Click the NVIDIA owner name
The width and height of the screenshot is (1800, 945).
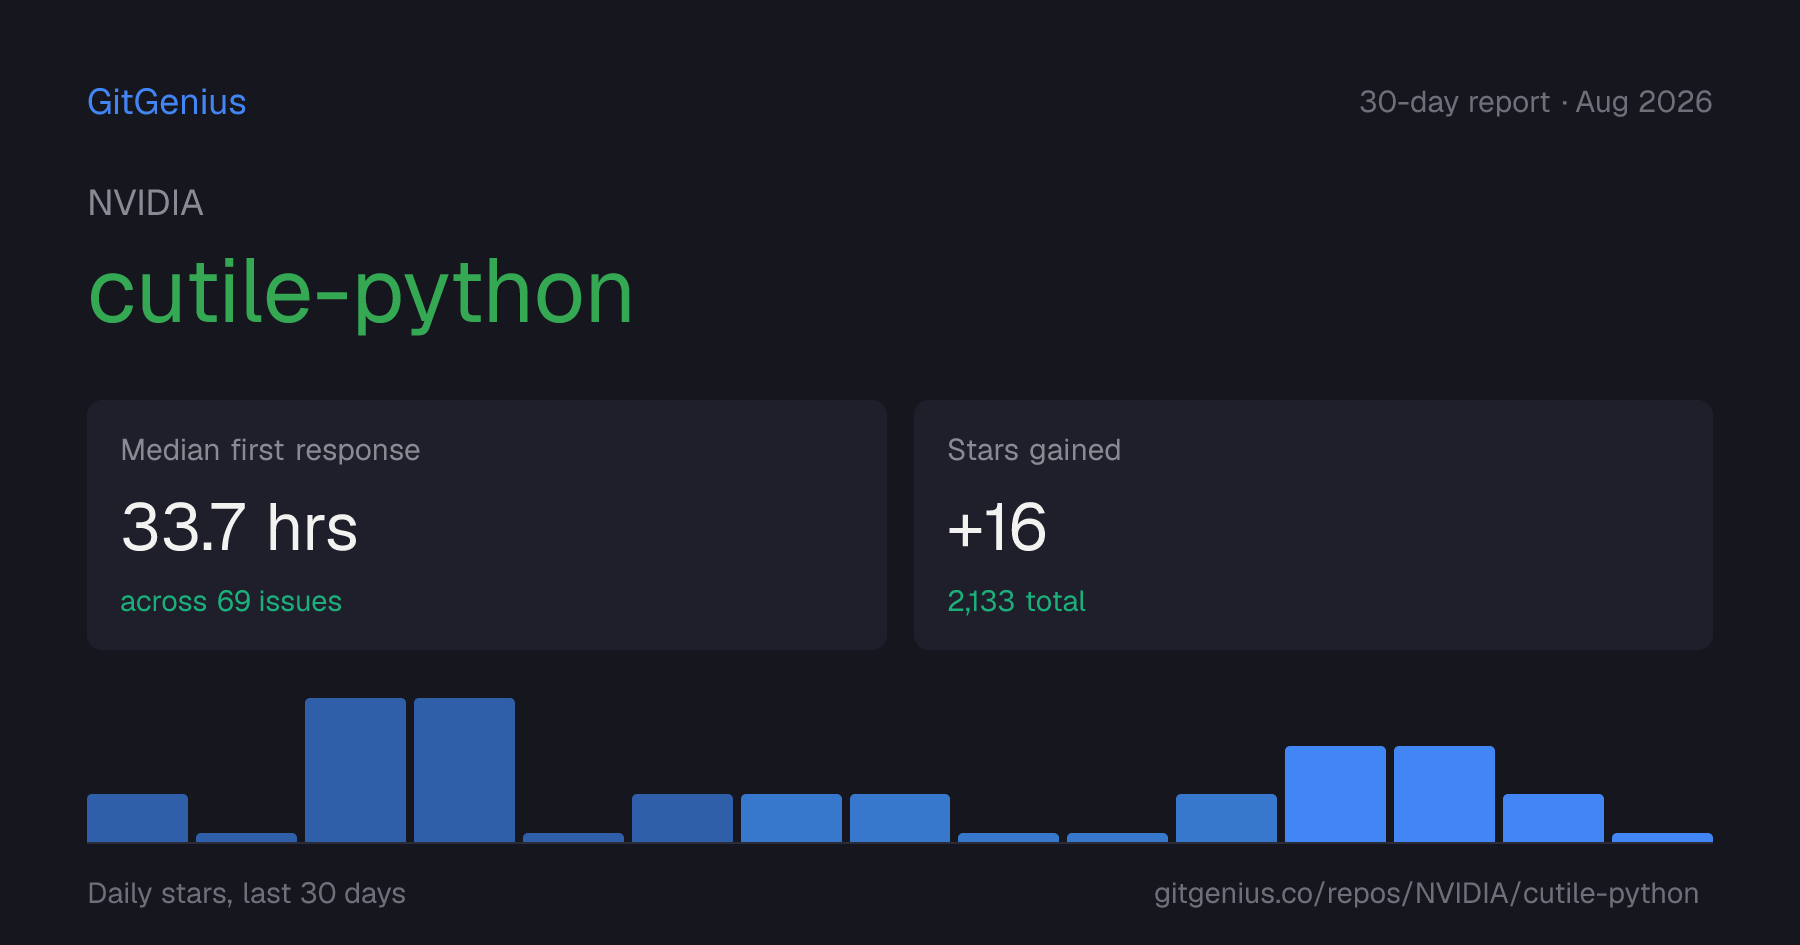[x=146, y=203]
